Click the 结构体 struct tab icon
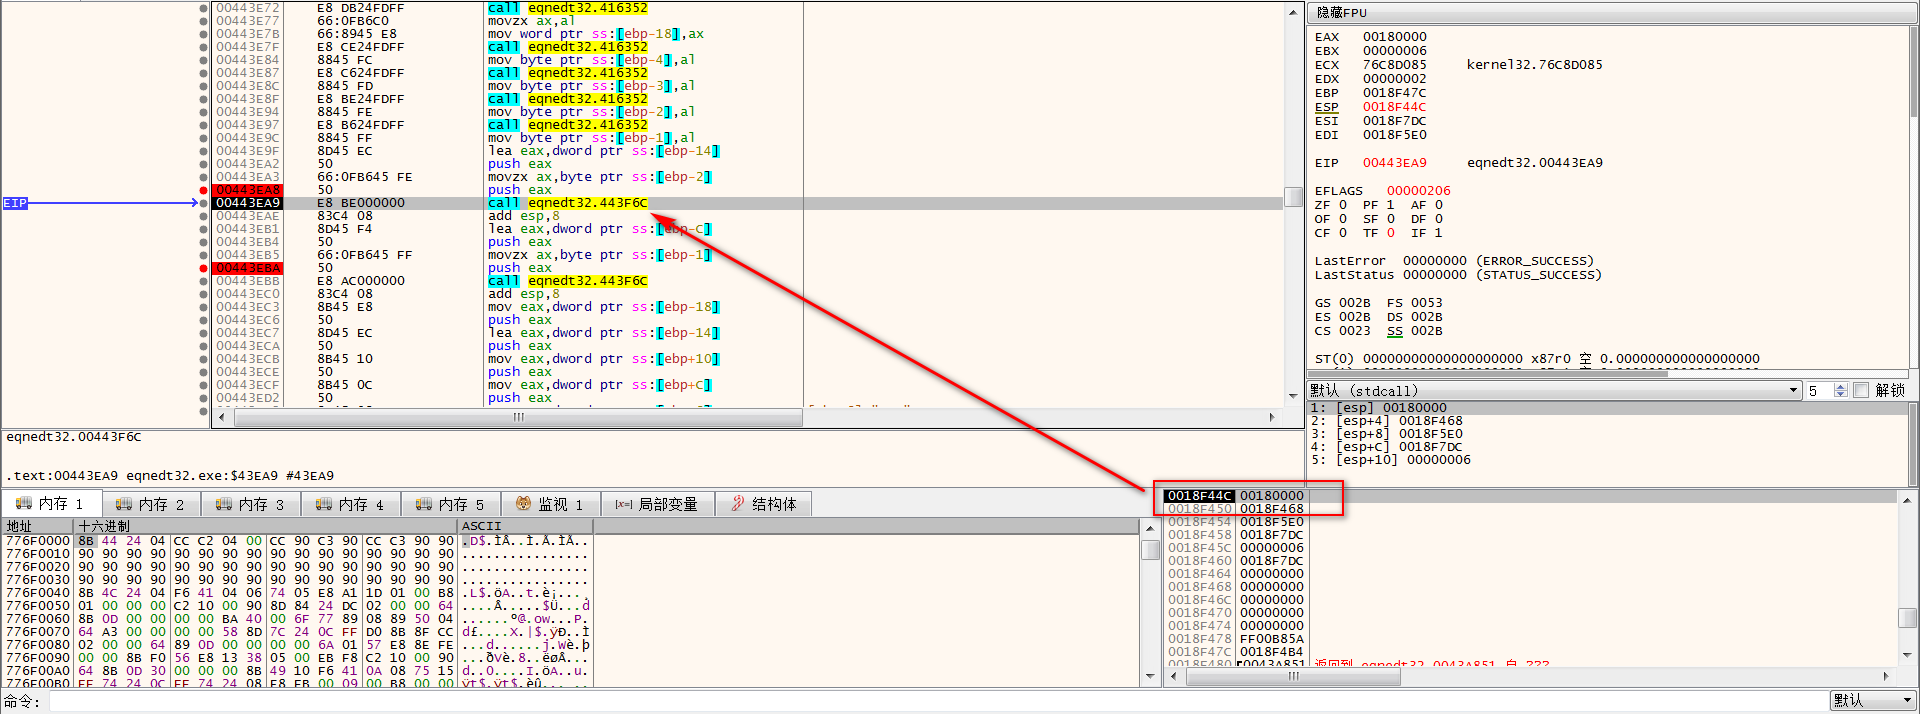Image resolution: width=1920 pixels, height=714 pixels. pyautogui.click(x=738, y=504)
